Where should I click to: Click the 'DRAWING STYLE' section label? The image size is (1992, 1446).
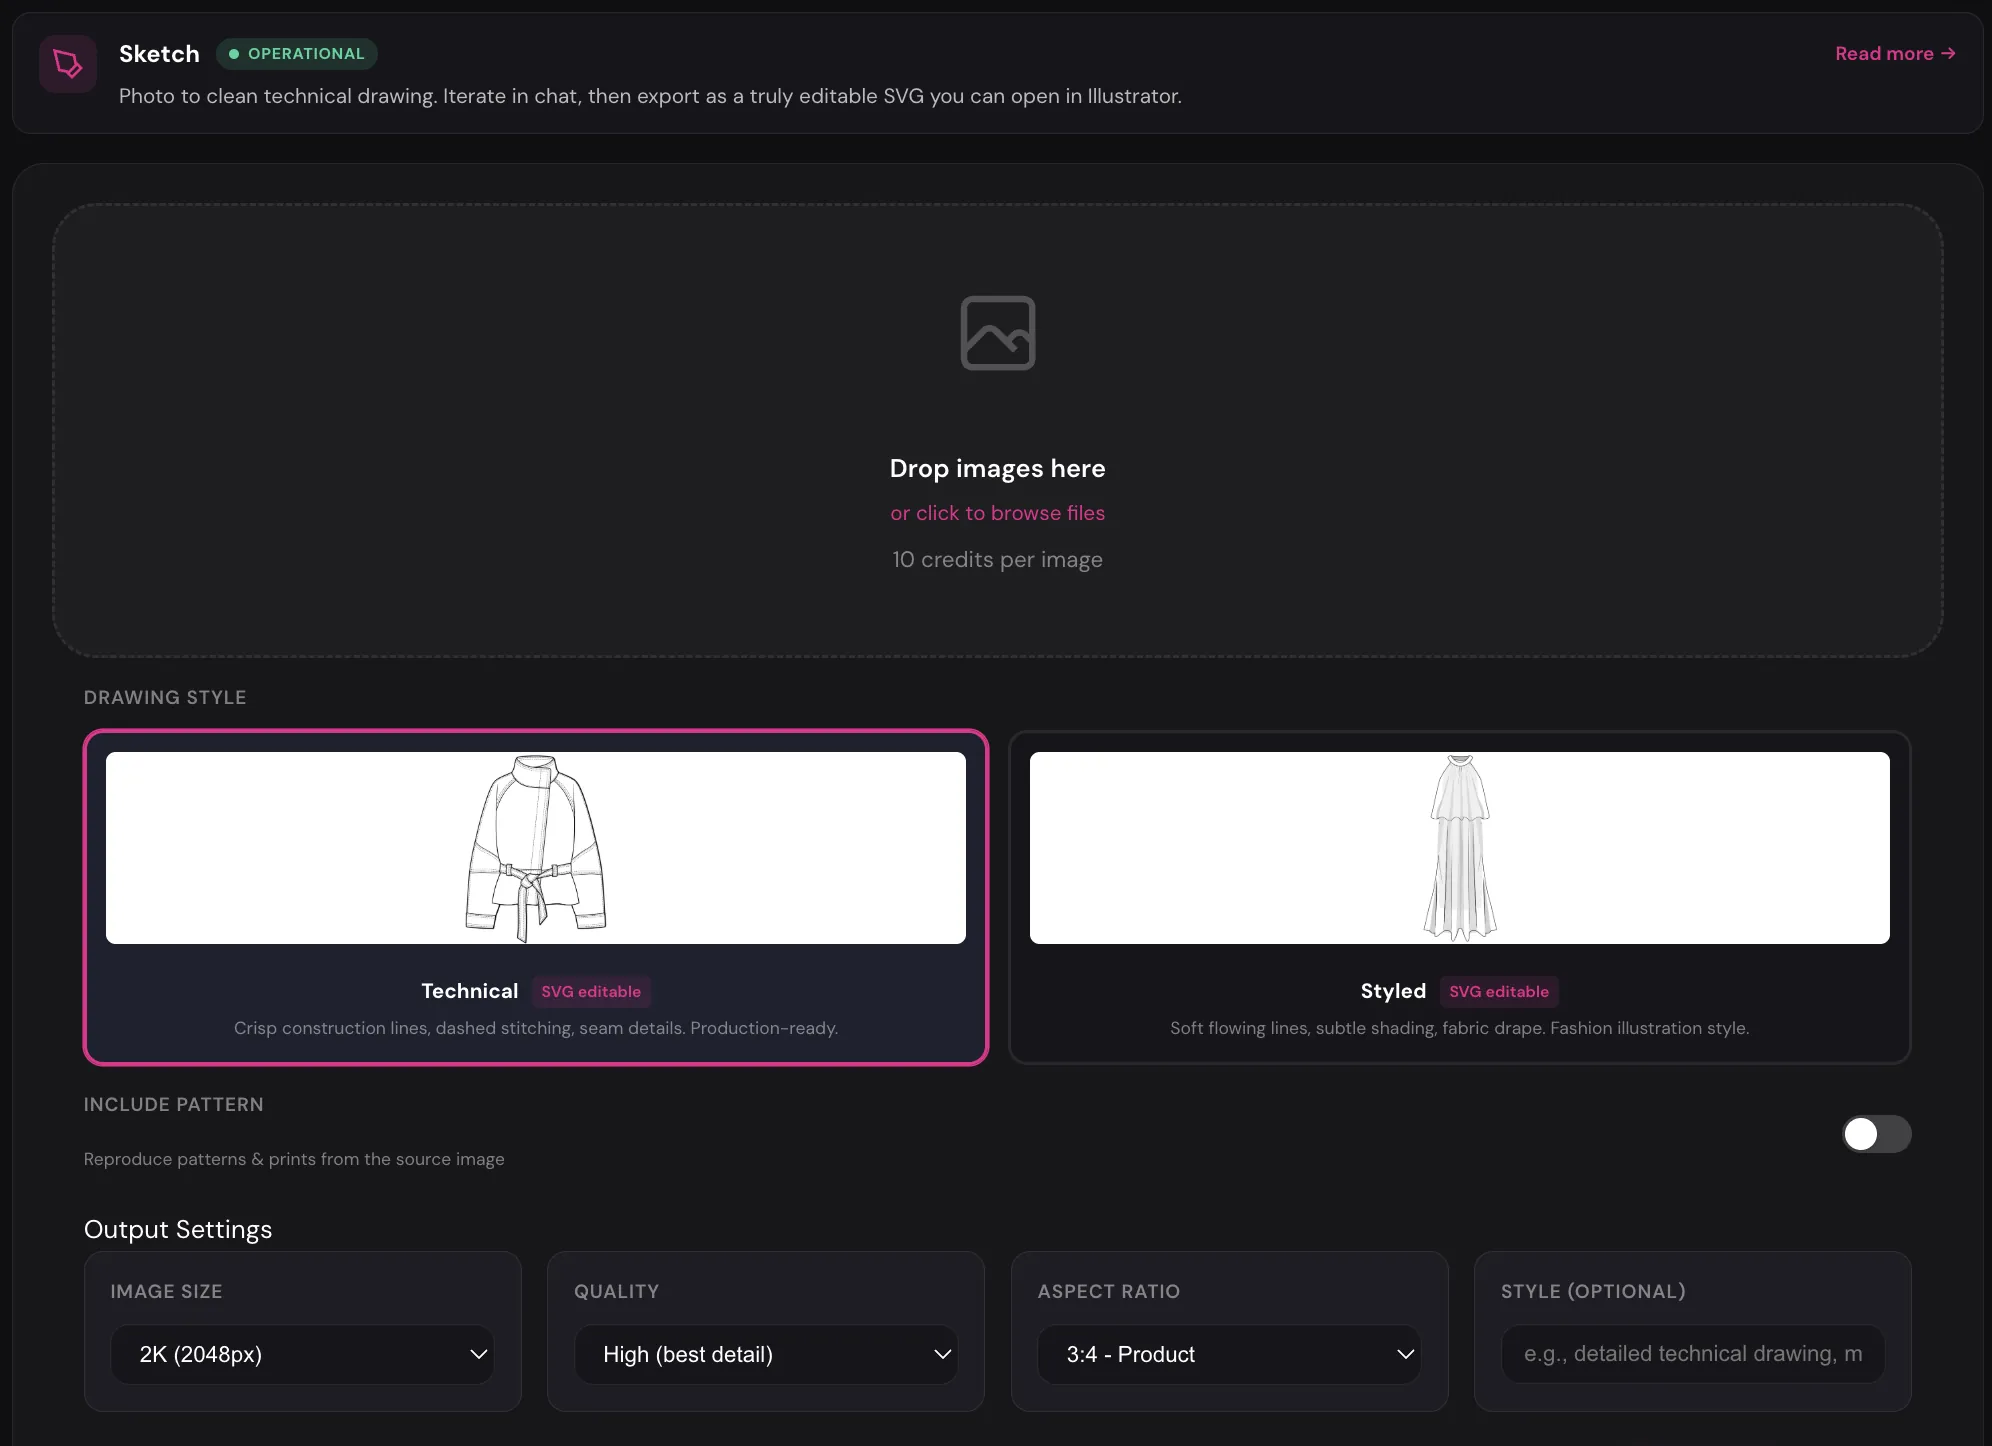pyautogui.click(x=165, y=697)
